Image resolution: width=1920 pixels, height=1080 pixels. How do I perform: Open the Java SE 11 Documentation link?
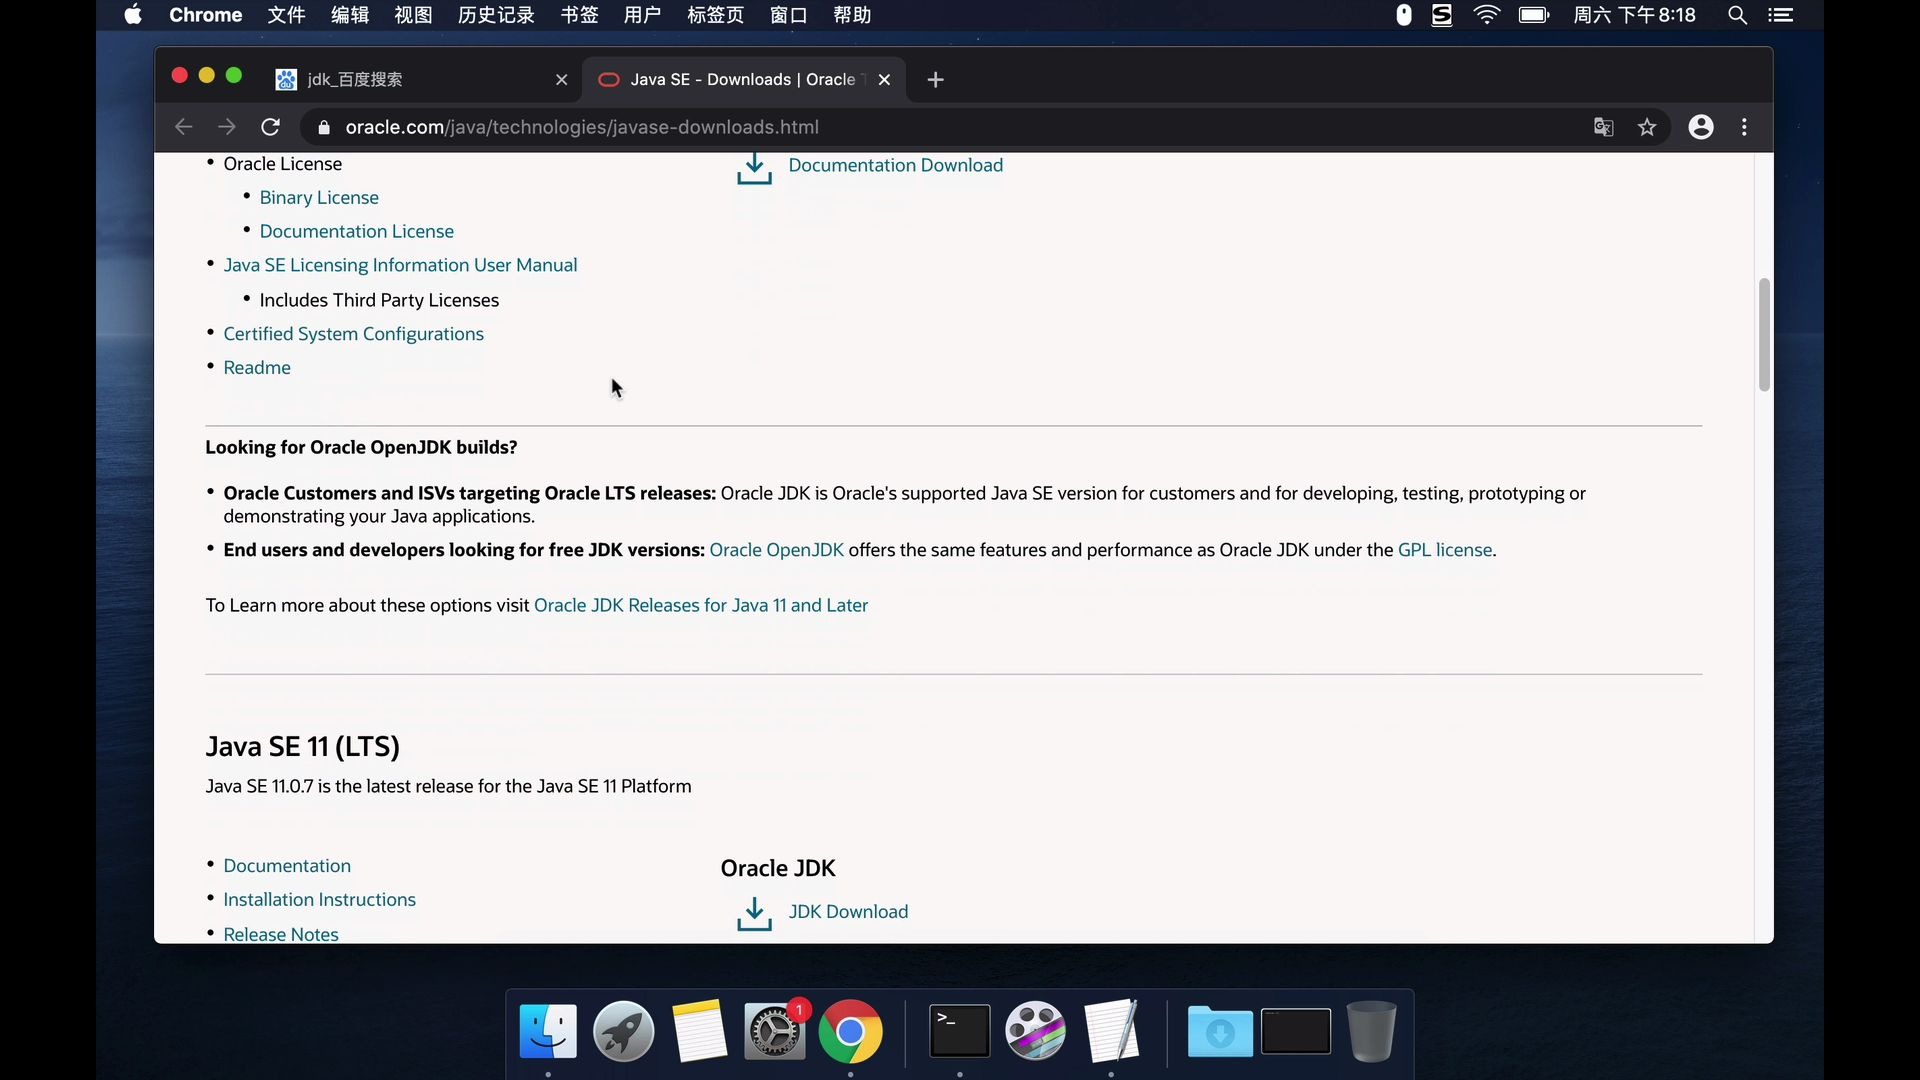click(x=287, y=866)
